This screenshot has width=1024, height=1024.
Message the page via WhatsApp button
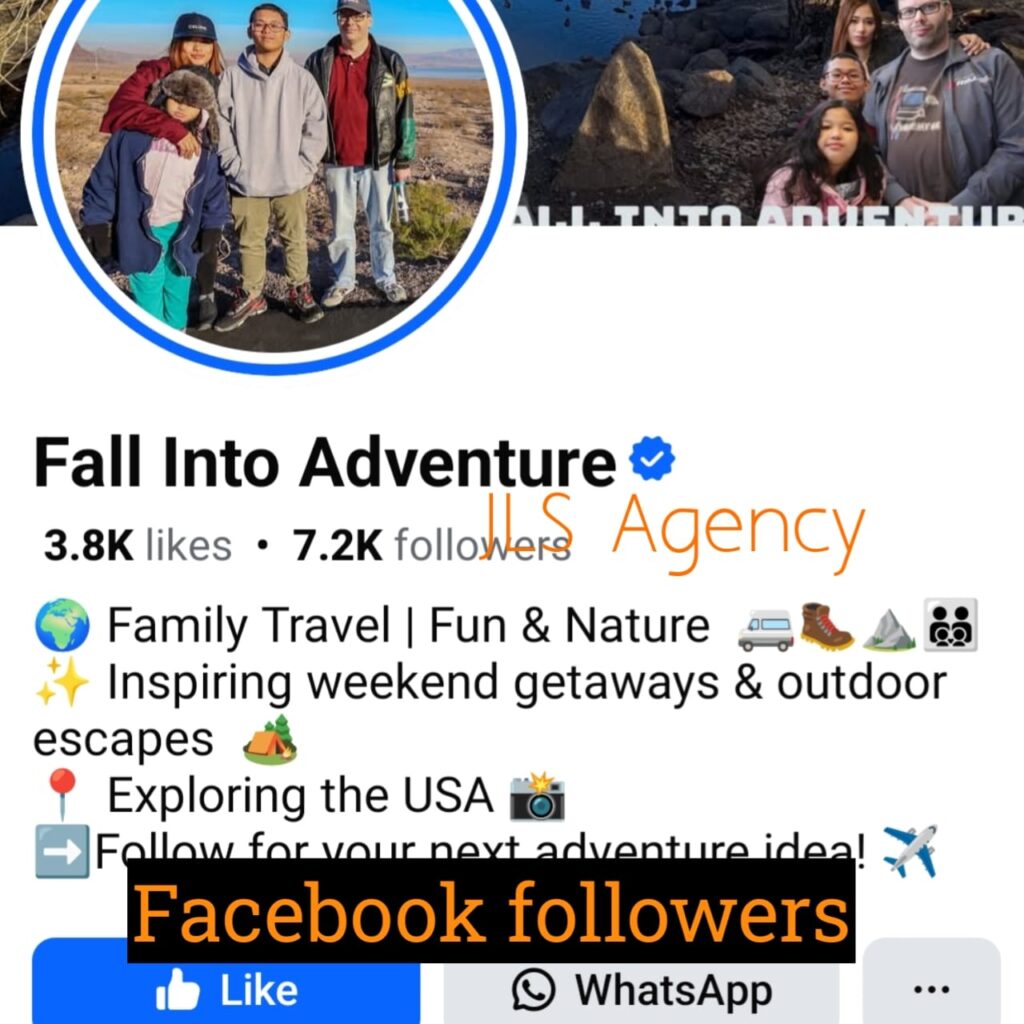point(641,989)
